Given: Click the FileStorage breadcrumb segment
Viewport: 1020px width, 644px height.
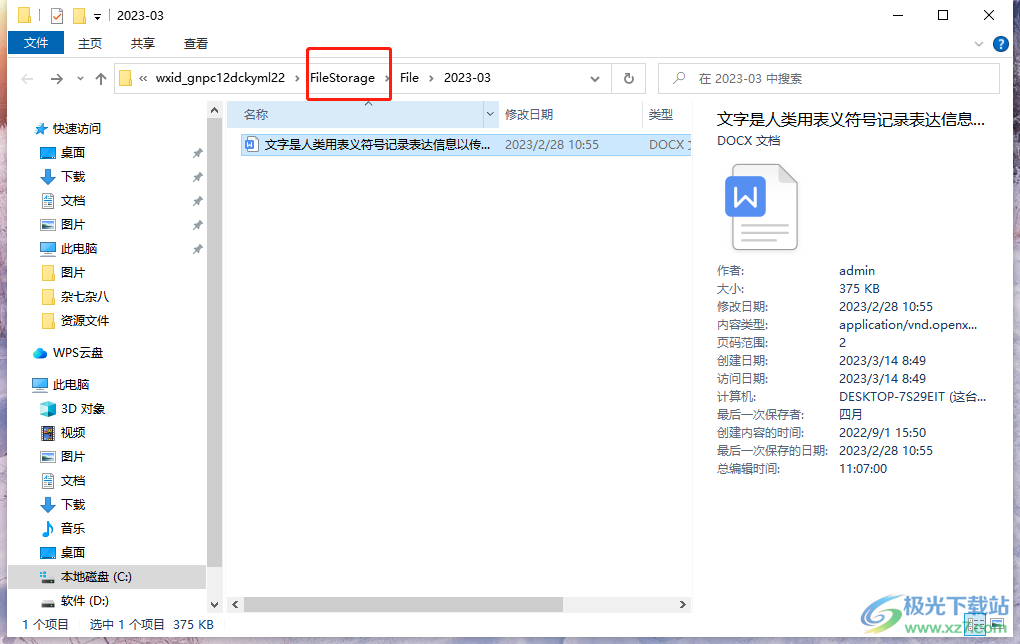Looking at the screenshot, I should (x=342, y=78).
